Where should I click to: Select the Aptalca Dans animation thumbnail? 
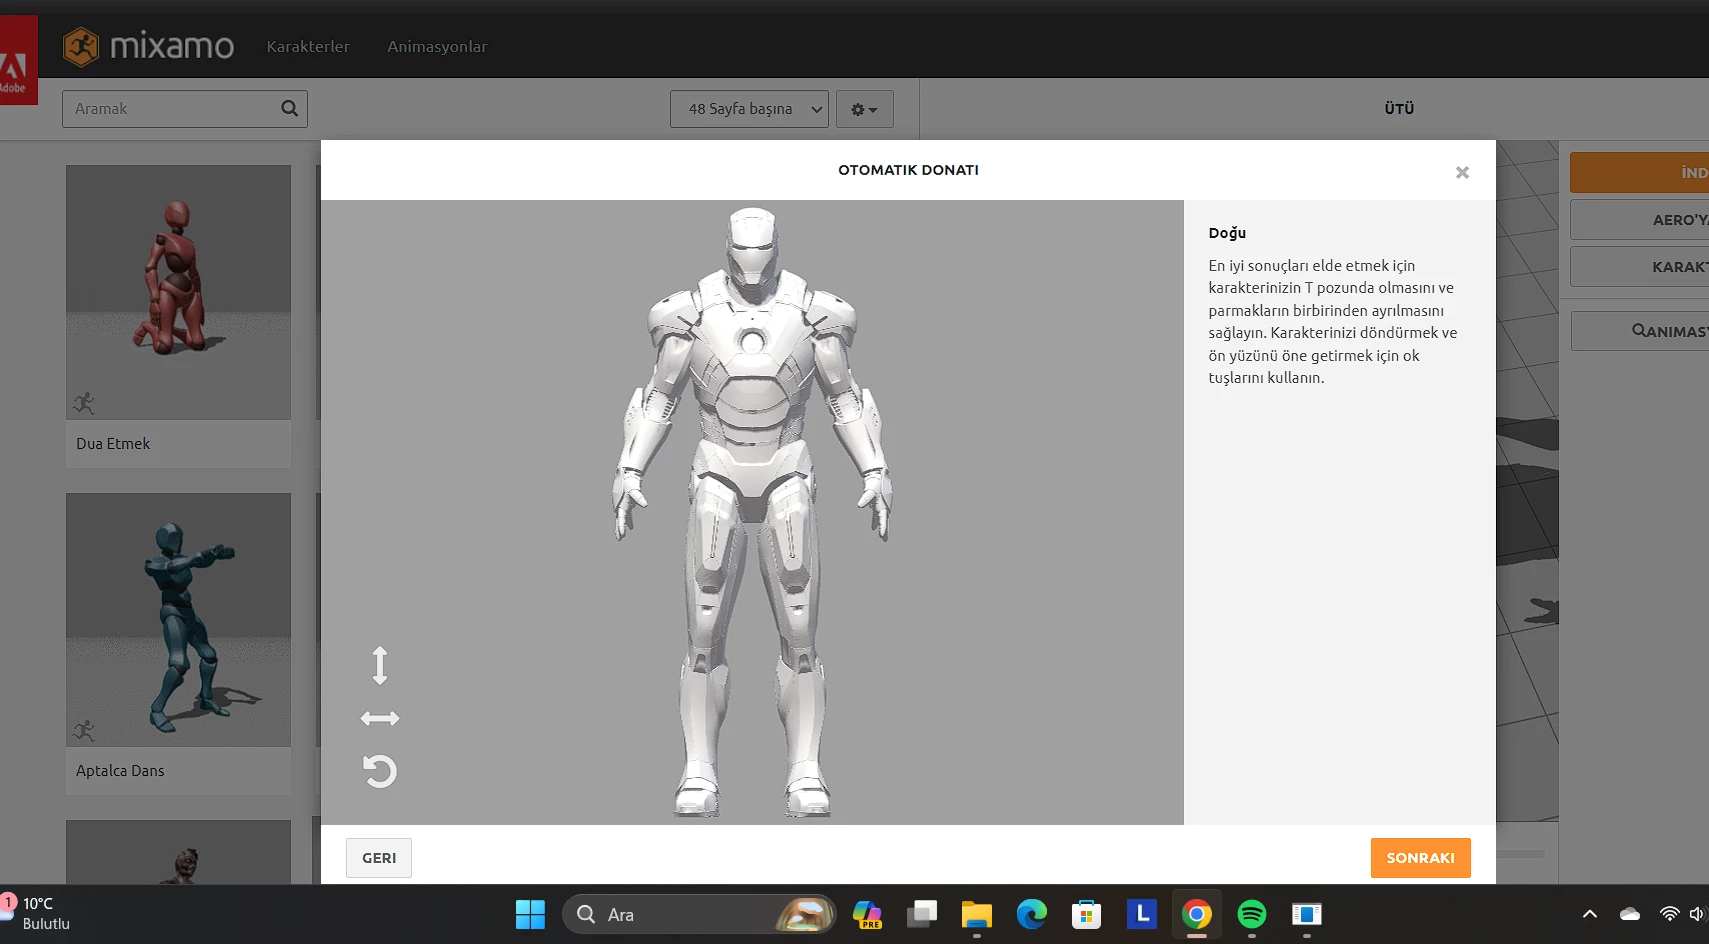point(178,619)
